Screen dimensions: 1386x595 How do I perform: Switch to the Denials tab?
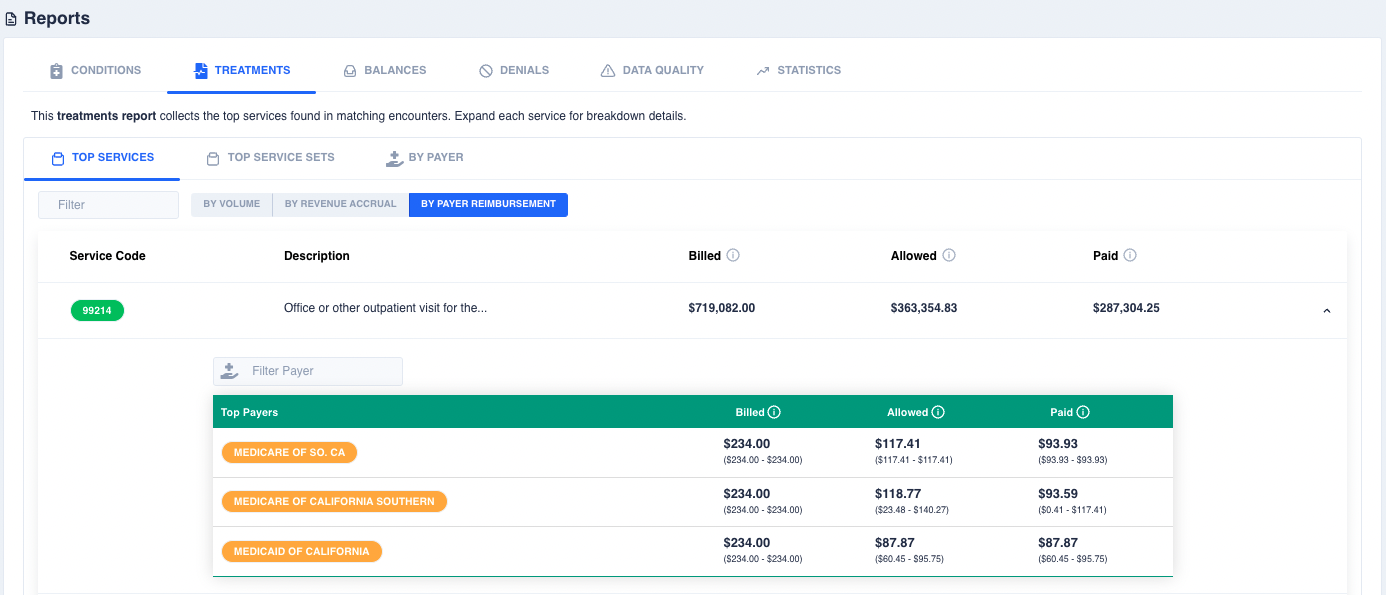[x=514, y=71]
